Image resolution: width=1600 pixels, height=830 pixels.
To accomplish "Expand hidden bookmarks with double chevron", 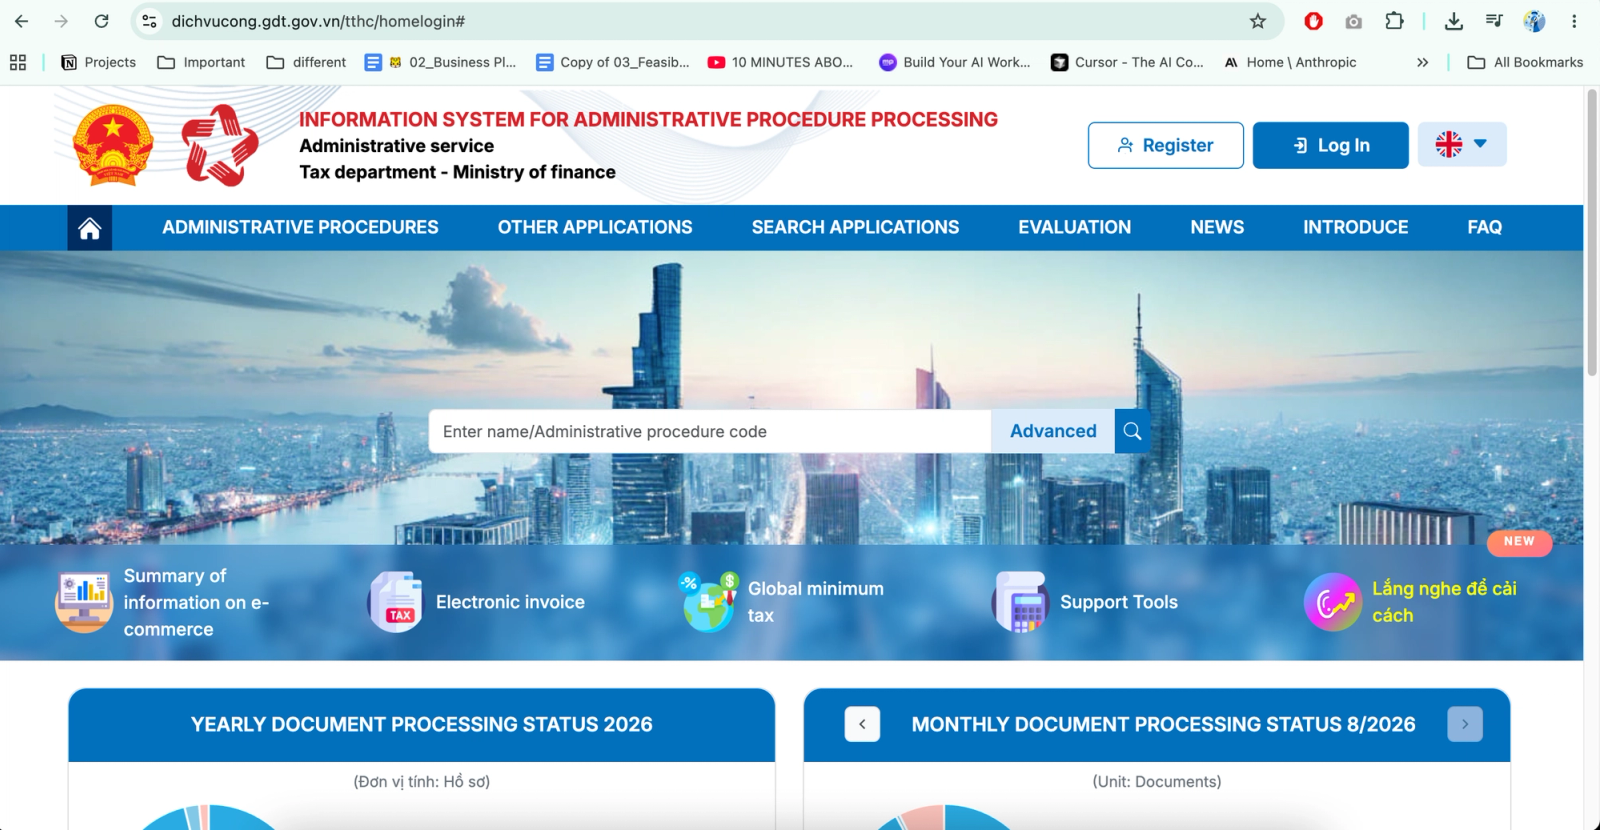I will click(1422, 62).
